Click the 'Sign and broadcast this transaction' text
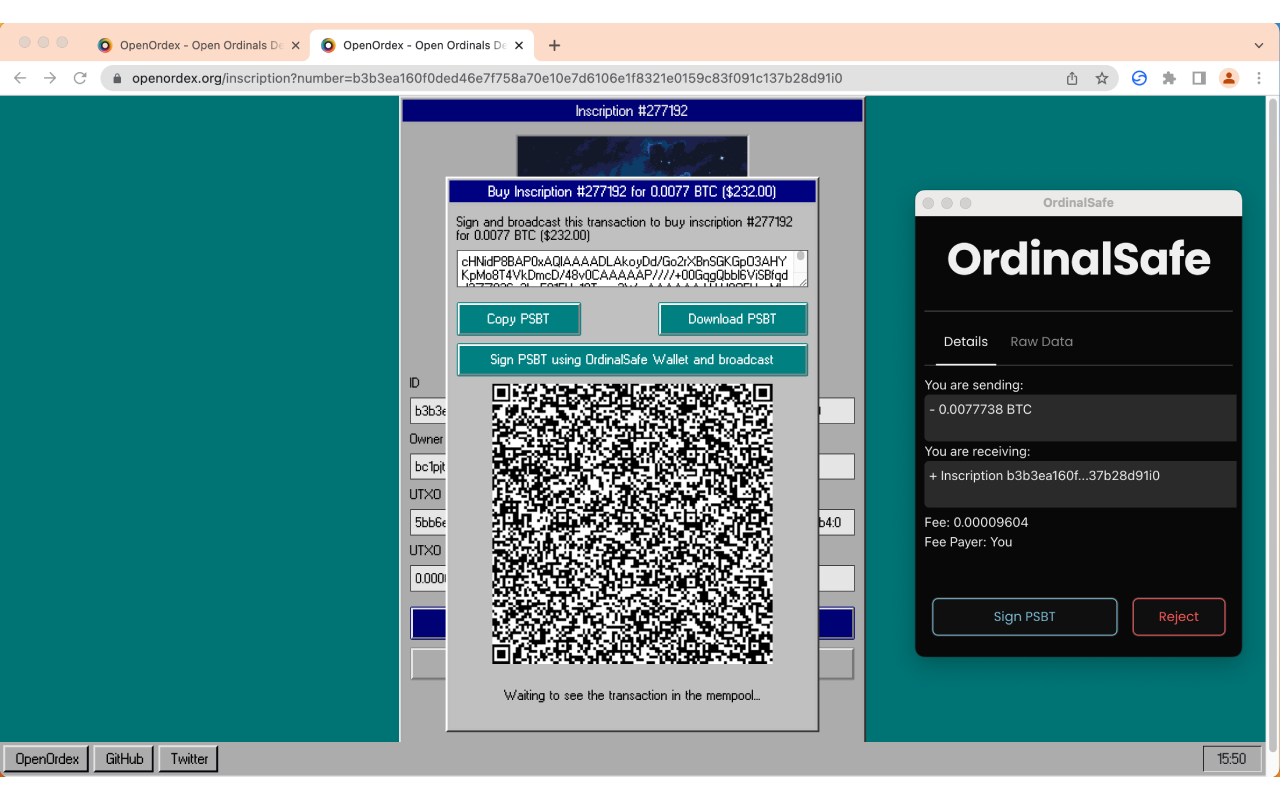This screenshot has width=1280, height=800. click(624, 229)
